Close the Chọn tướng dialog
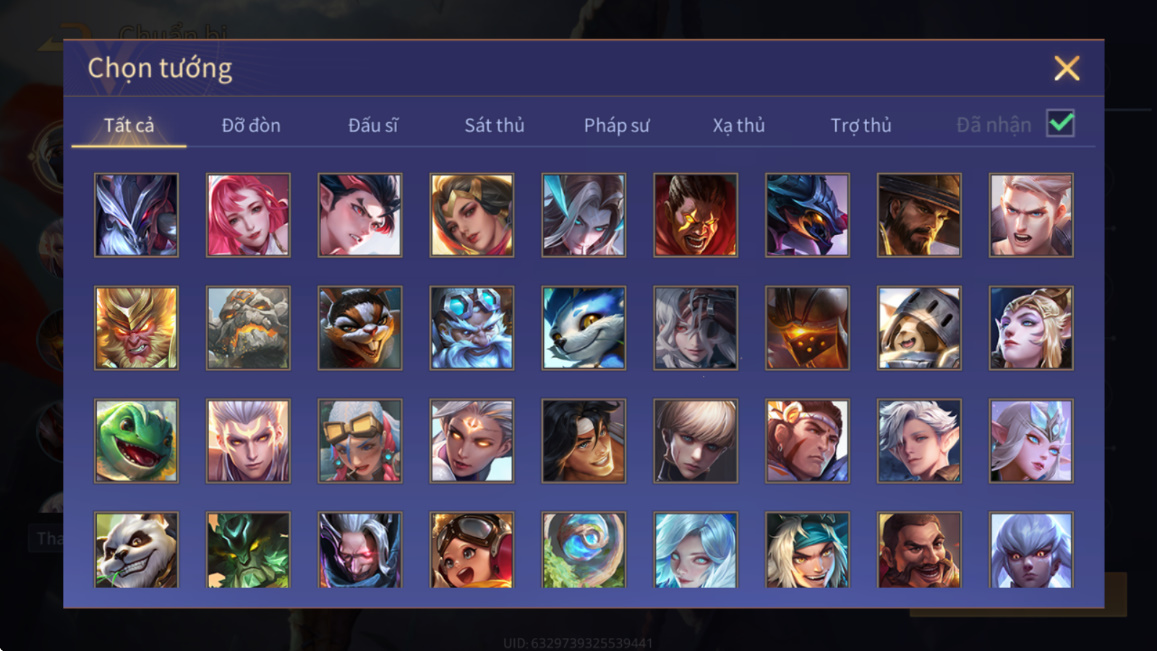The image size is (1157, 651). click(x=1066, y=68)
